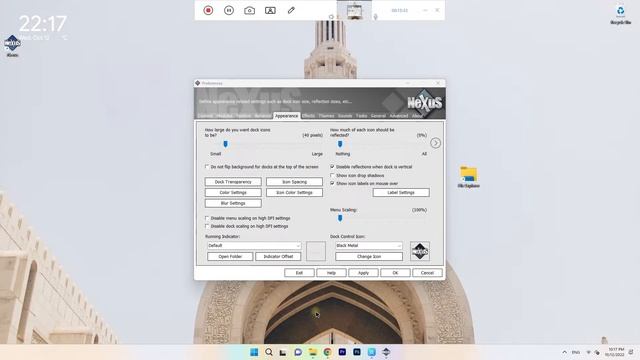Open Adobe Photoshop from the taskbar
This screenshot has height=360, width=640.
[357, 352]
